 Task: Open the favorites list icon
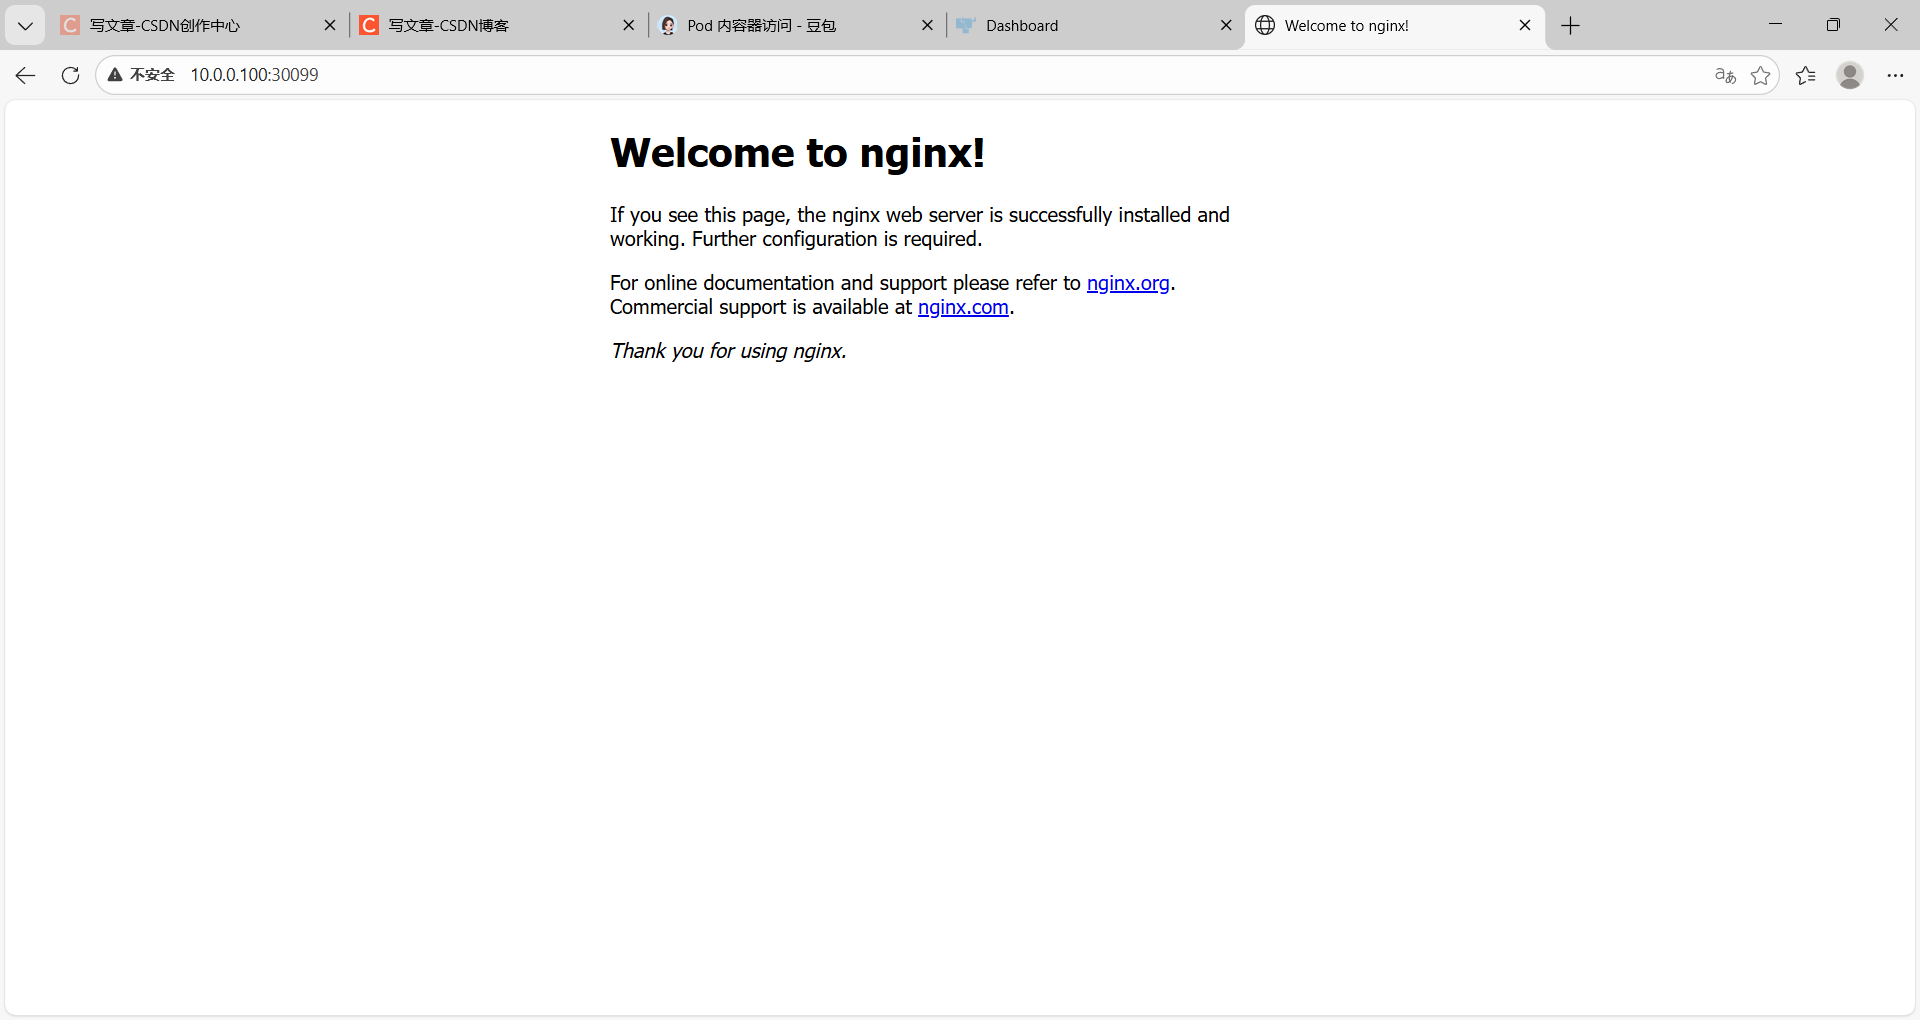coord(1806,75)
